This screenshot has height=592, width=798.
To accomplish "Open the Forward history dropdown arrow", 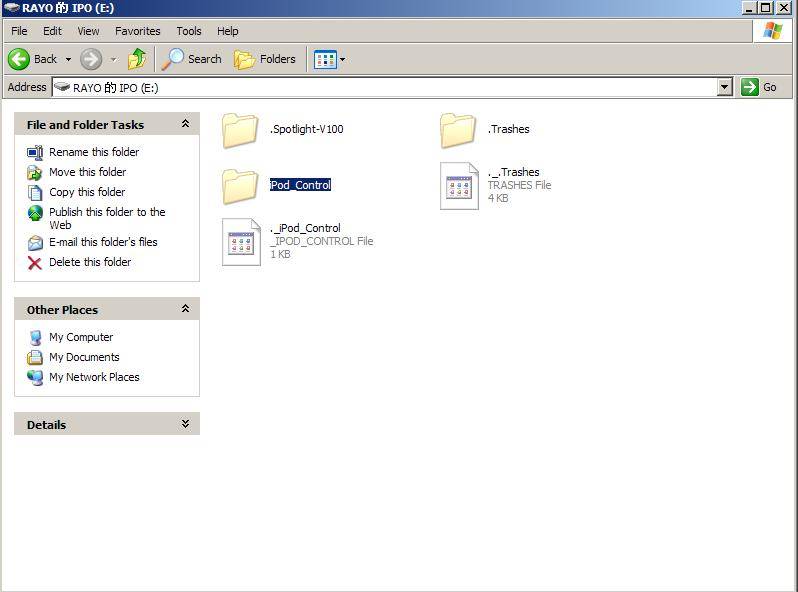I will click(x=113, y=60).
